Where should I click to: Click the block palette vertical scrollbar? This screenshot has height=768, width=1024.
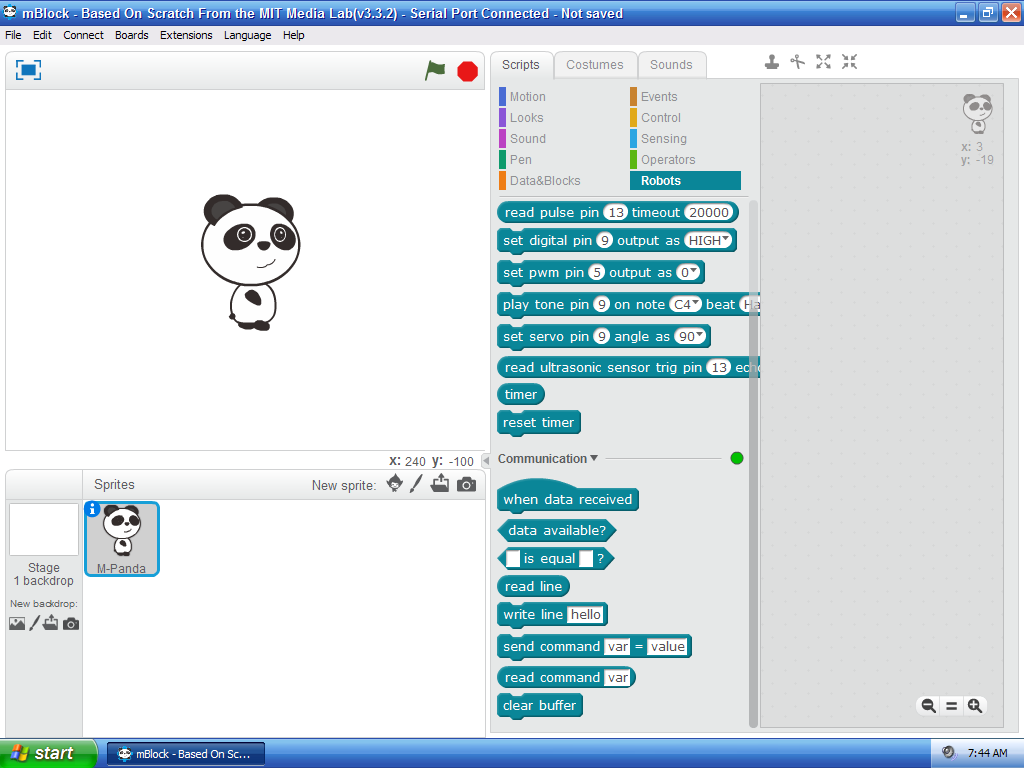click(x=753, y=464)
